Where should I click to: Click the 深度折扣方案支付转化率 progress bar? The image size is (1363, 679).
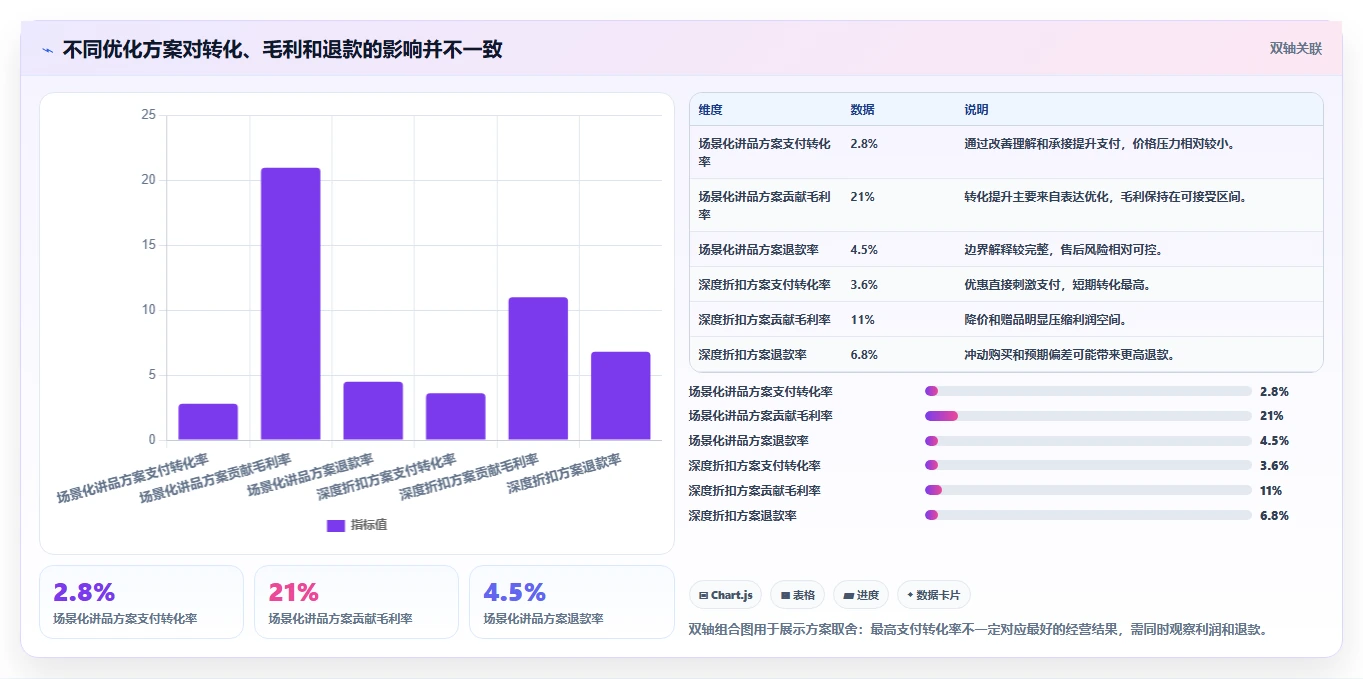click(1088, 465)
